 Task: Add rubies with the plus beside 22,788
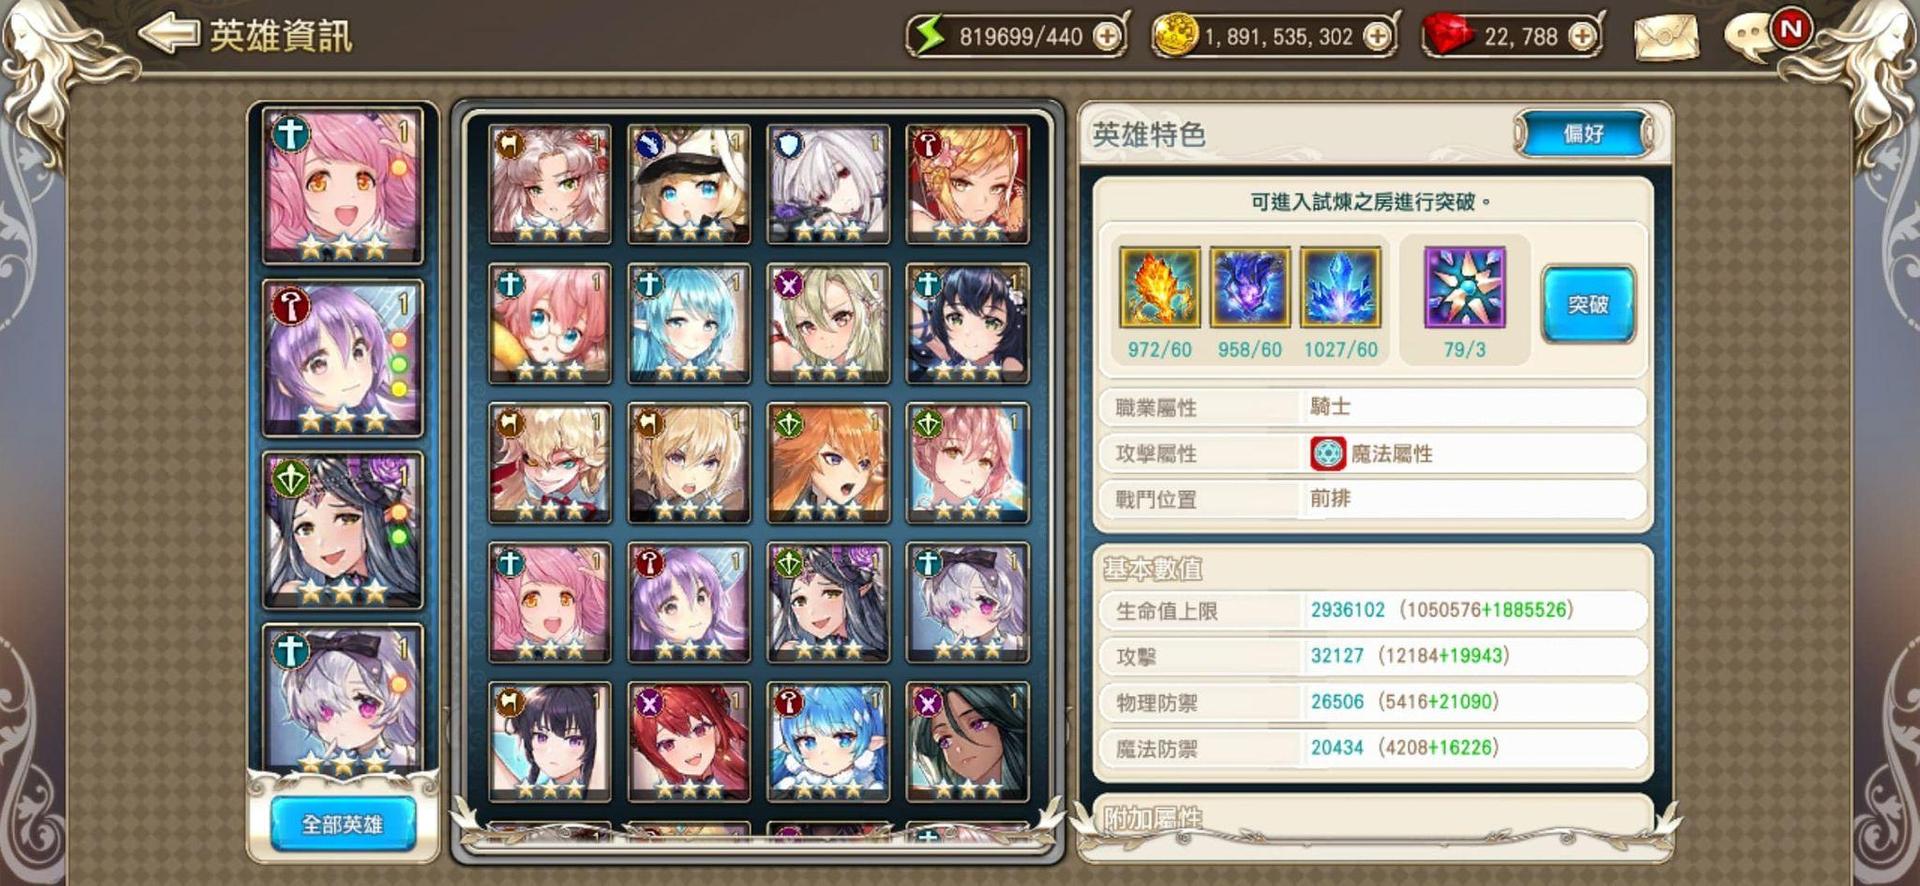[x=1582, y=37]
